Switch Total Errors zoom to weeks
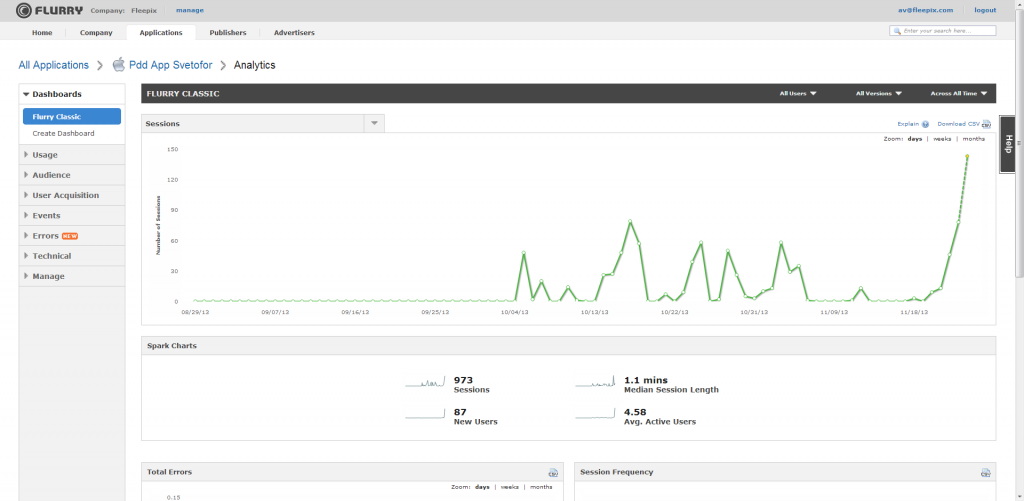Screen dimensions: 1024x501 509,487
